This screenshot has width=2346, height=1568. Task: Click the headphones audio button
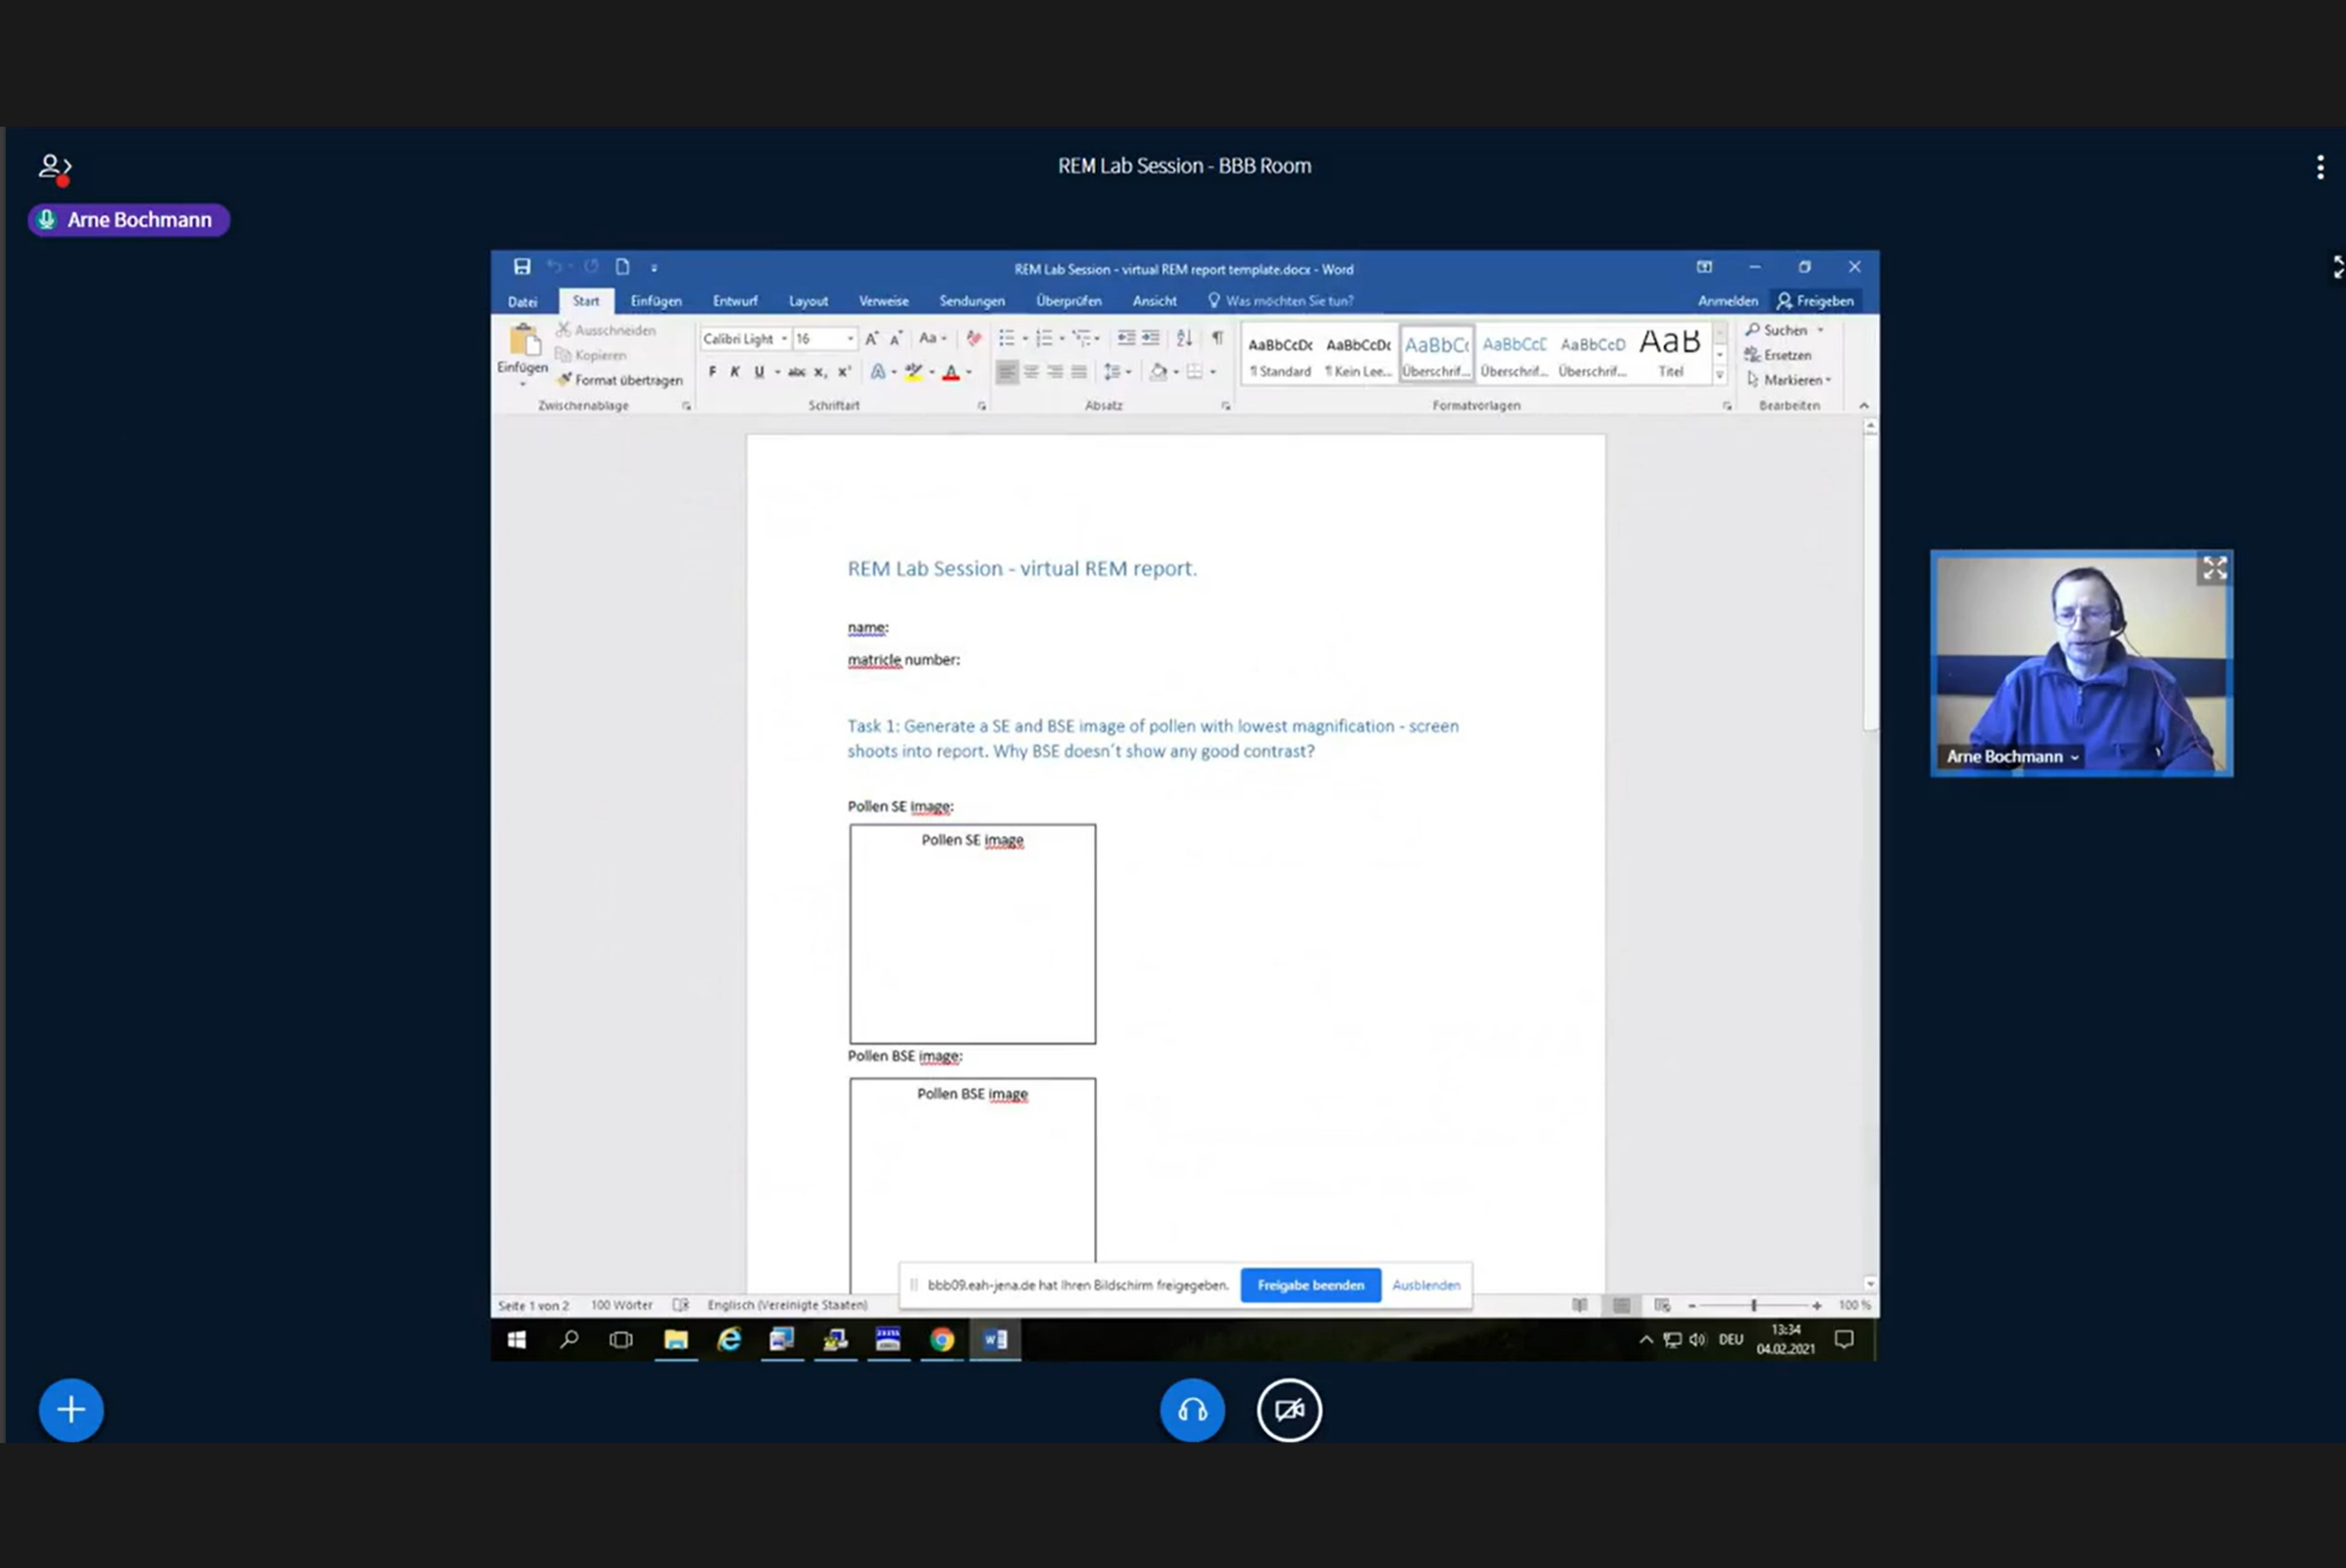tap(1192, 1410)
